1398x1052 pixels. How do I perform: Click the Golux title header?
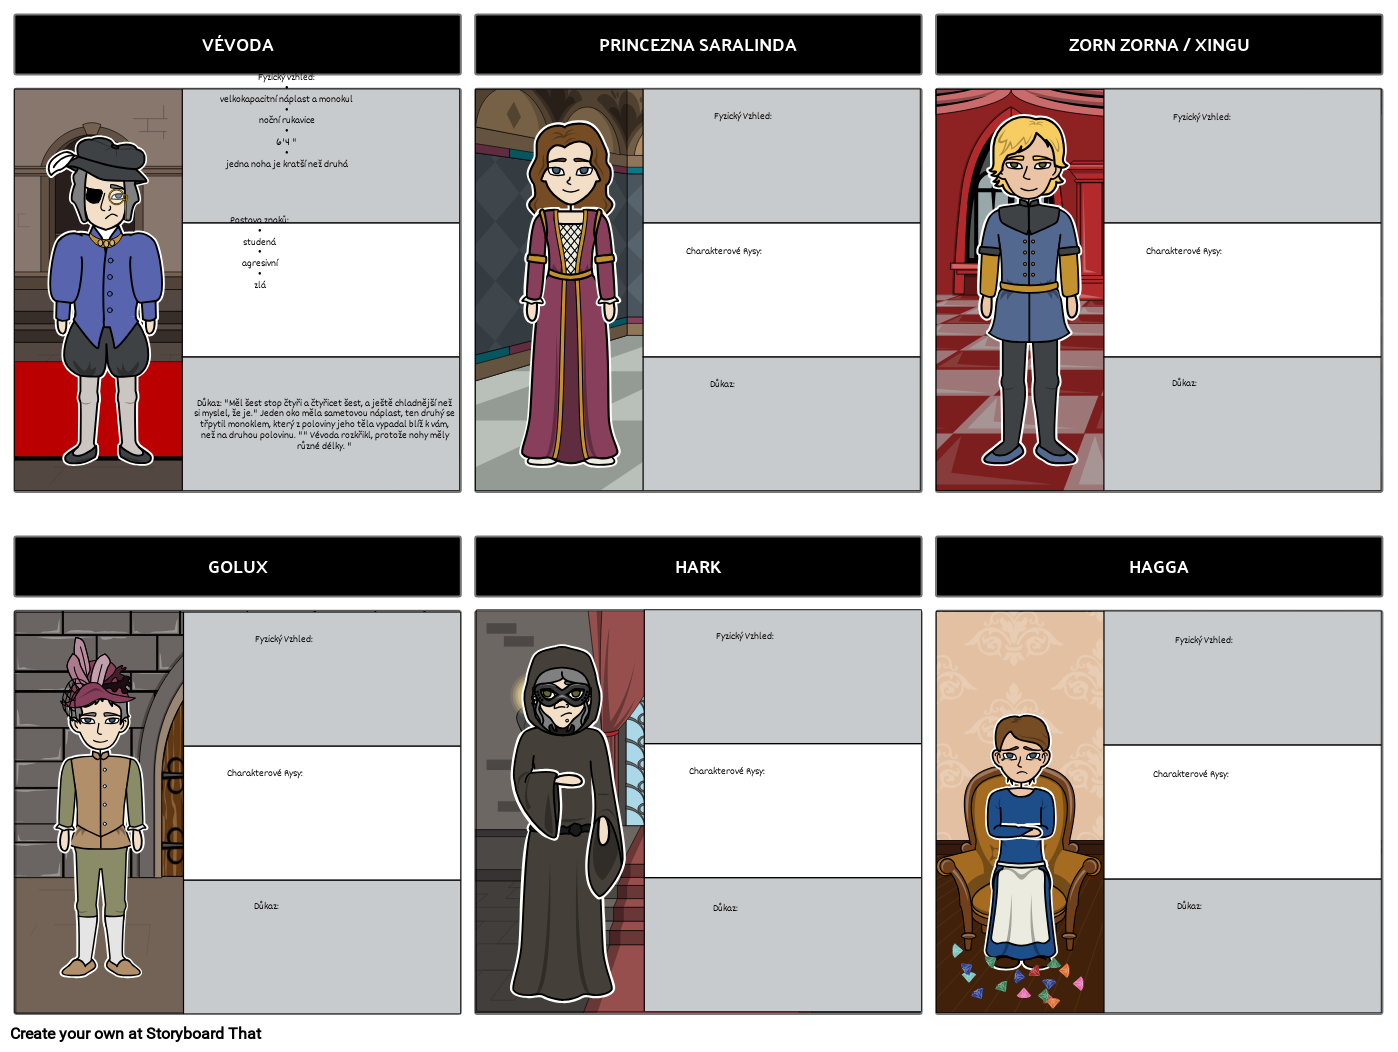pyautogui.click(x=236, y=566)
